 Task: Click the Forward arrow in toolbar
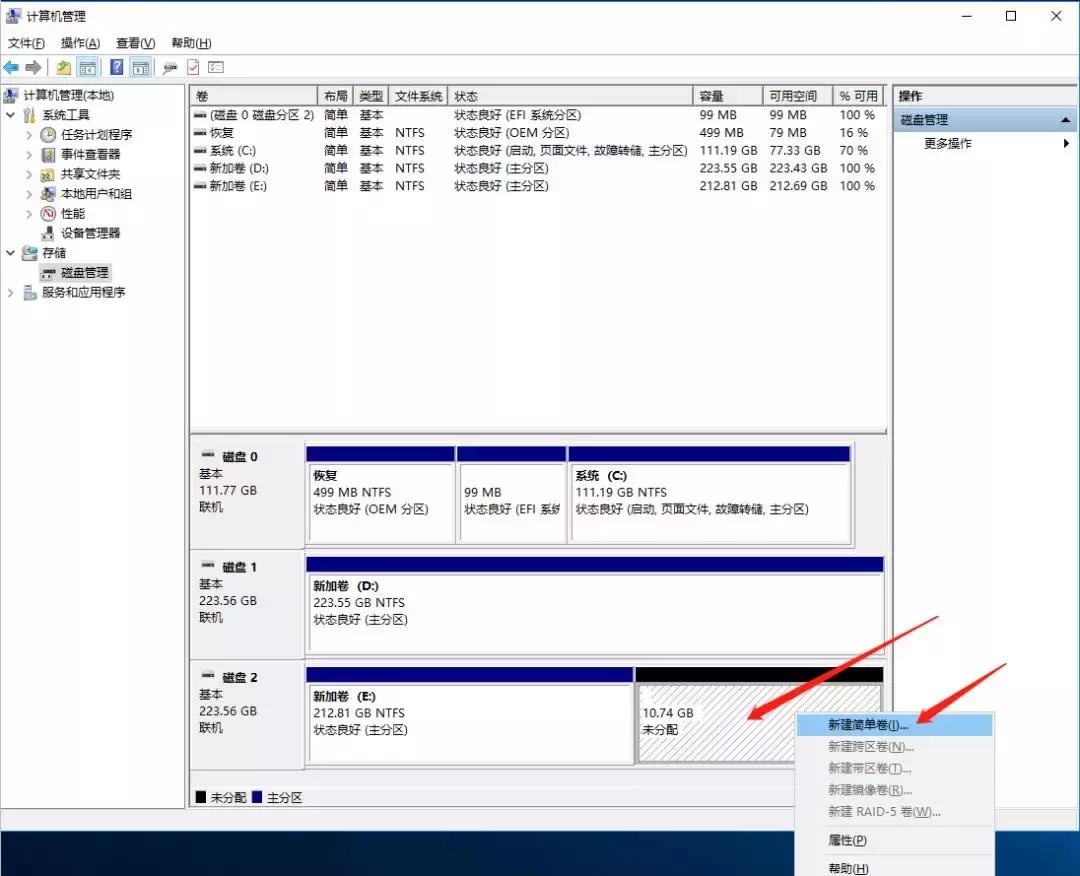pyautogui.click(x=33, y=67)
